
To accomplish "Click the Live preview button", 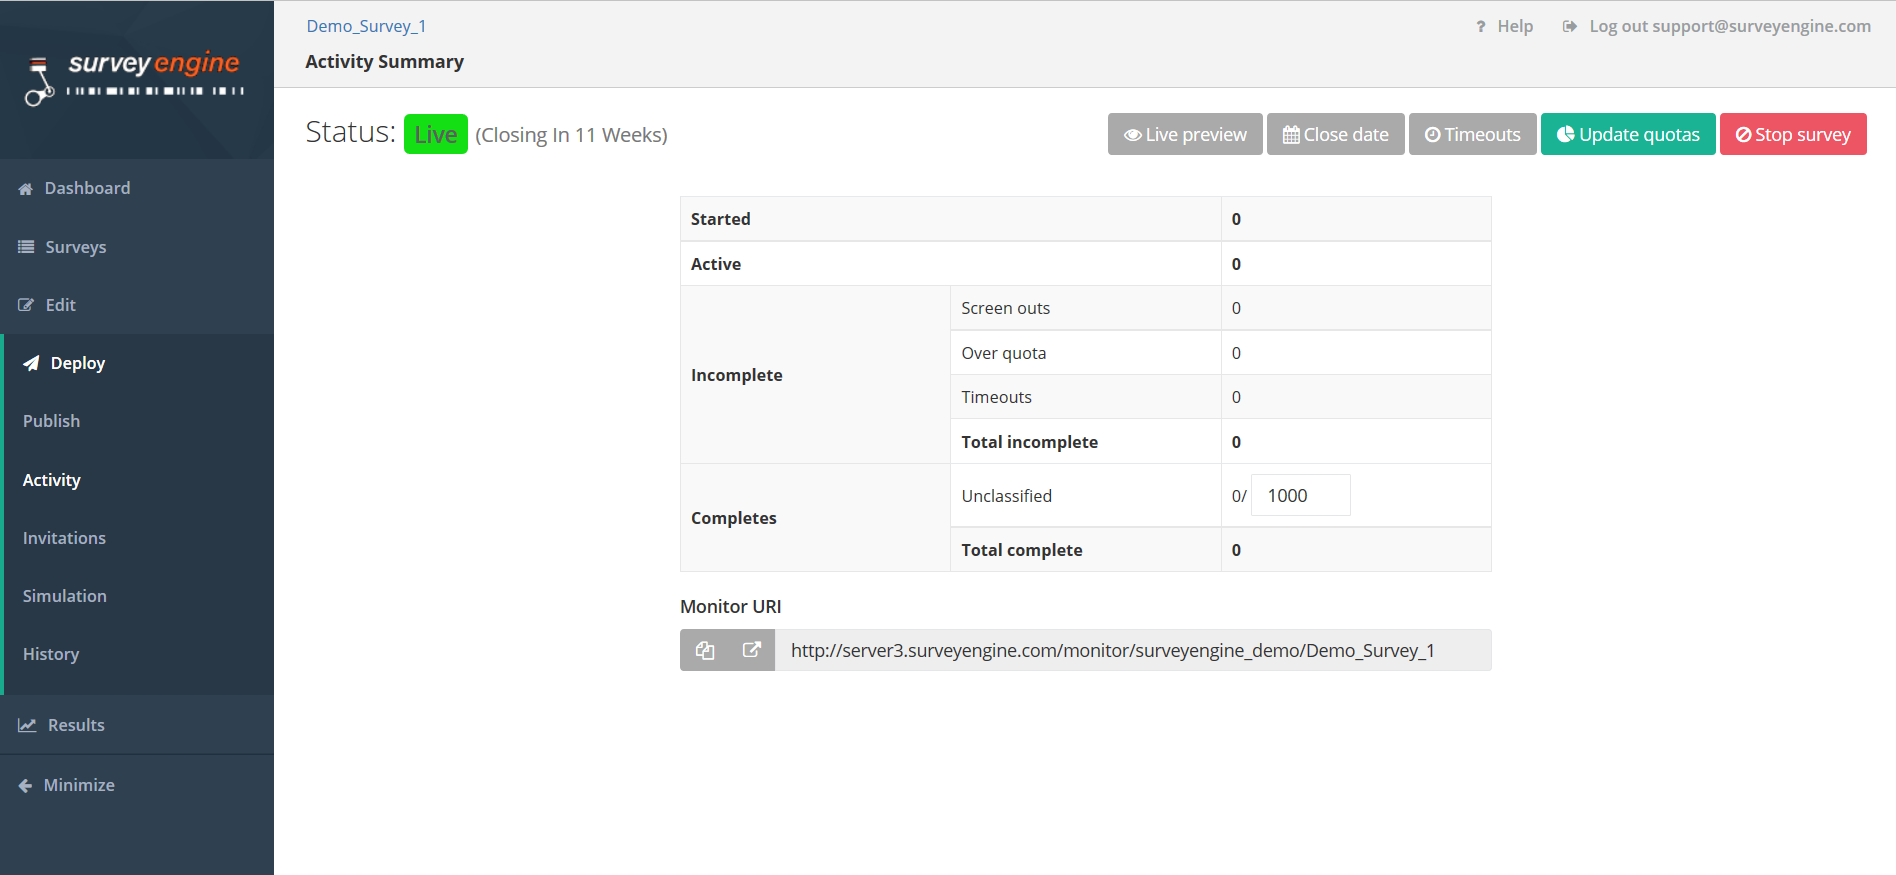I will [x=1185, y=134].
